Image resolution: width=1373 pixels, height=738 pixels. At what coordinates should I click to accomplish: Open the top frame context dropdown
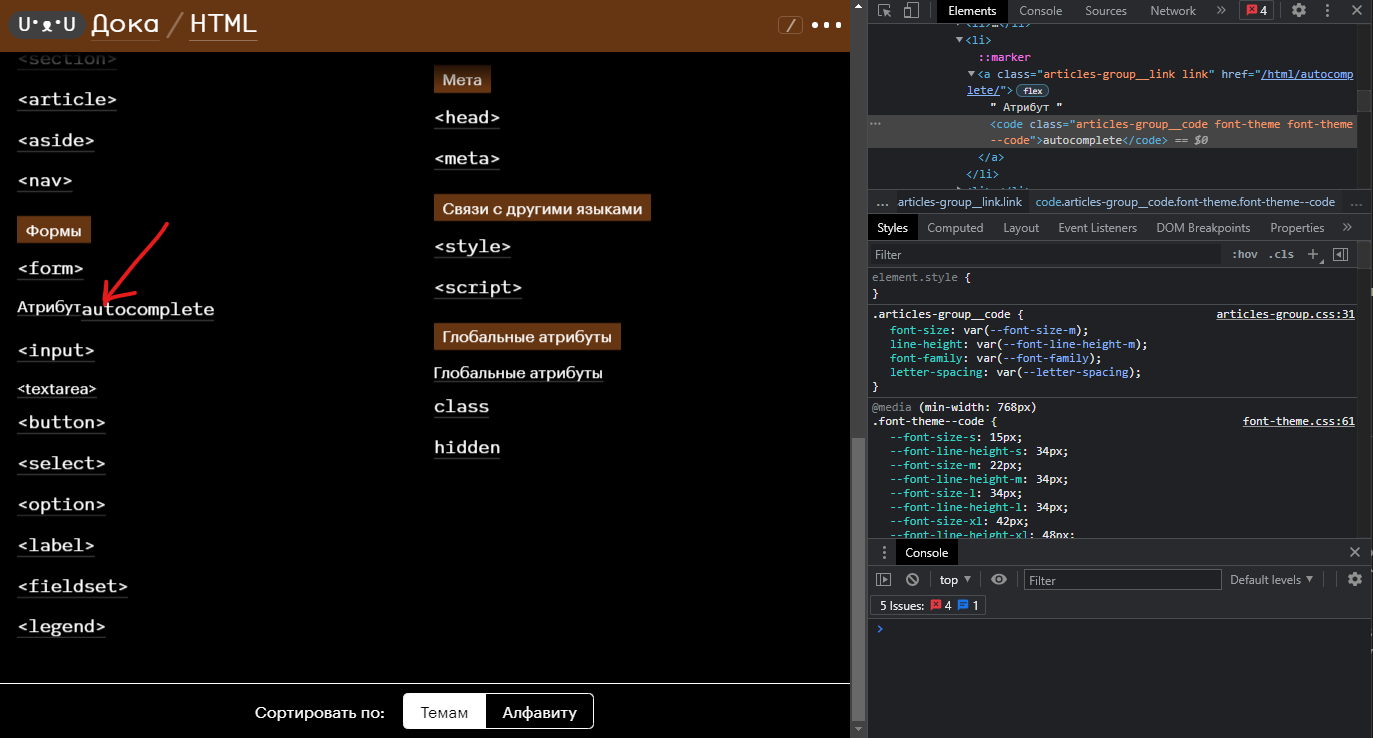tap(953, 579)
